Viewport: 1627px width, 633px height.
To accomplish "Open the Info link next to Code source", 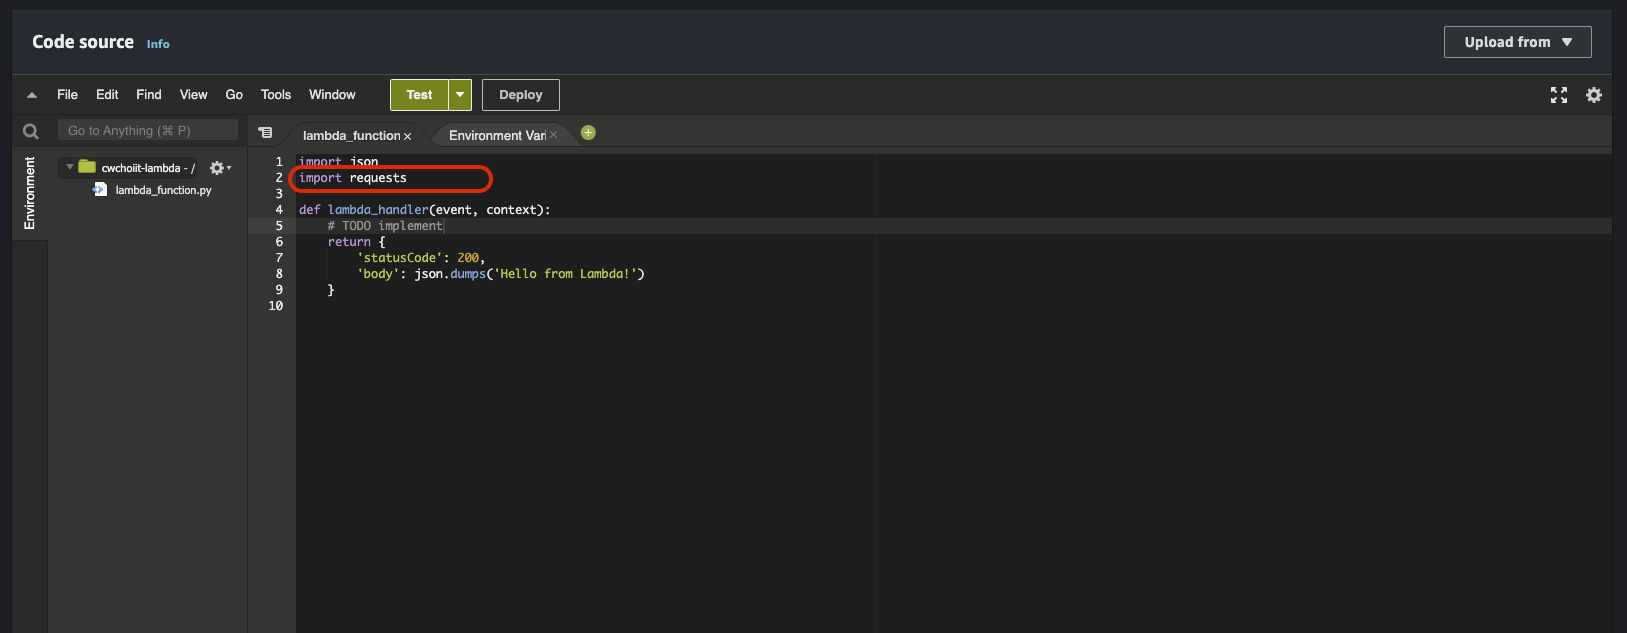I will (x=158, y=44).
